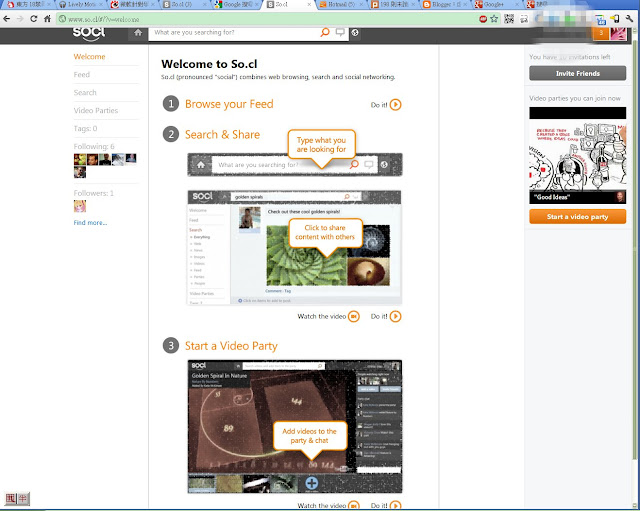
Task: Click the browser forward arrow
Action: click(x=20, y=19)
